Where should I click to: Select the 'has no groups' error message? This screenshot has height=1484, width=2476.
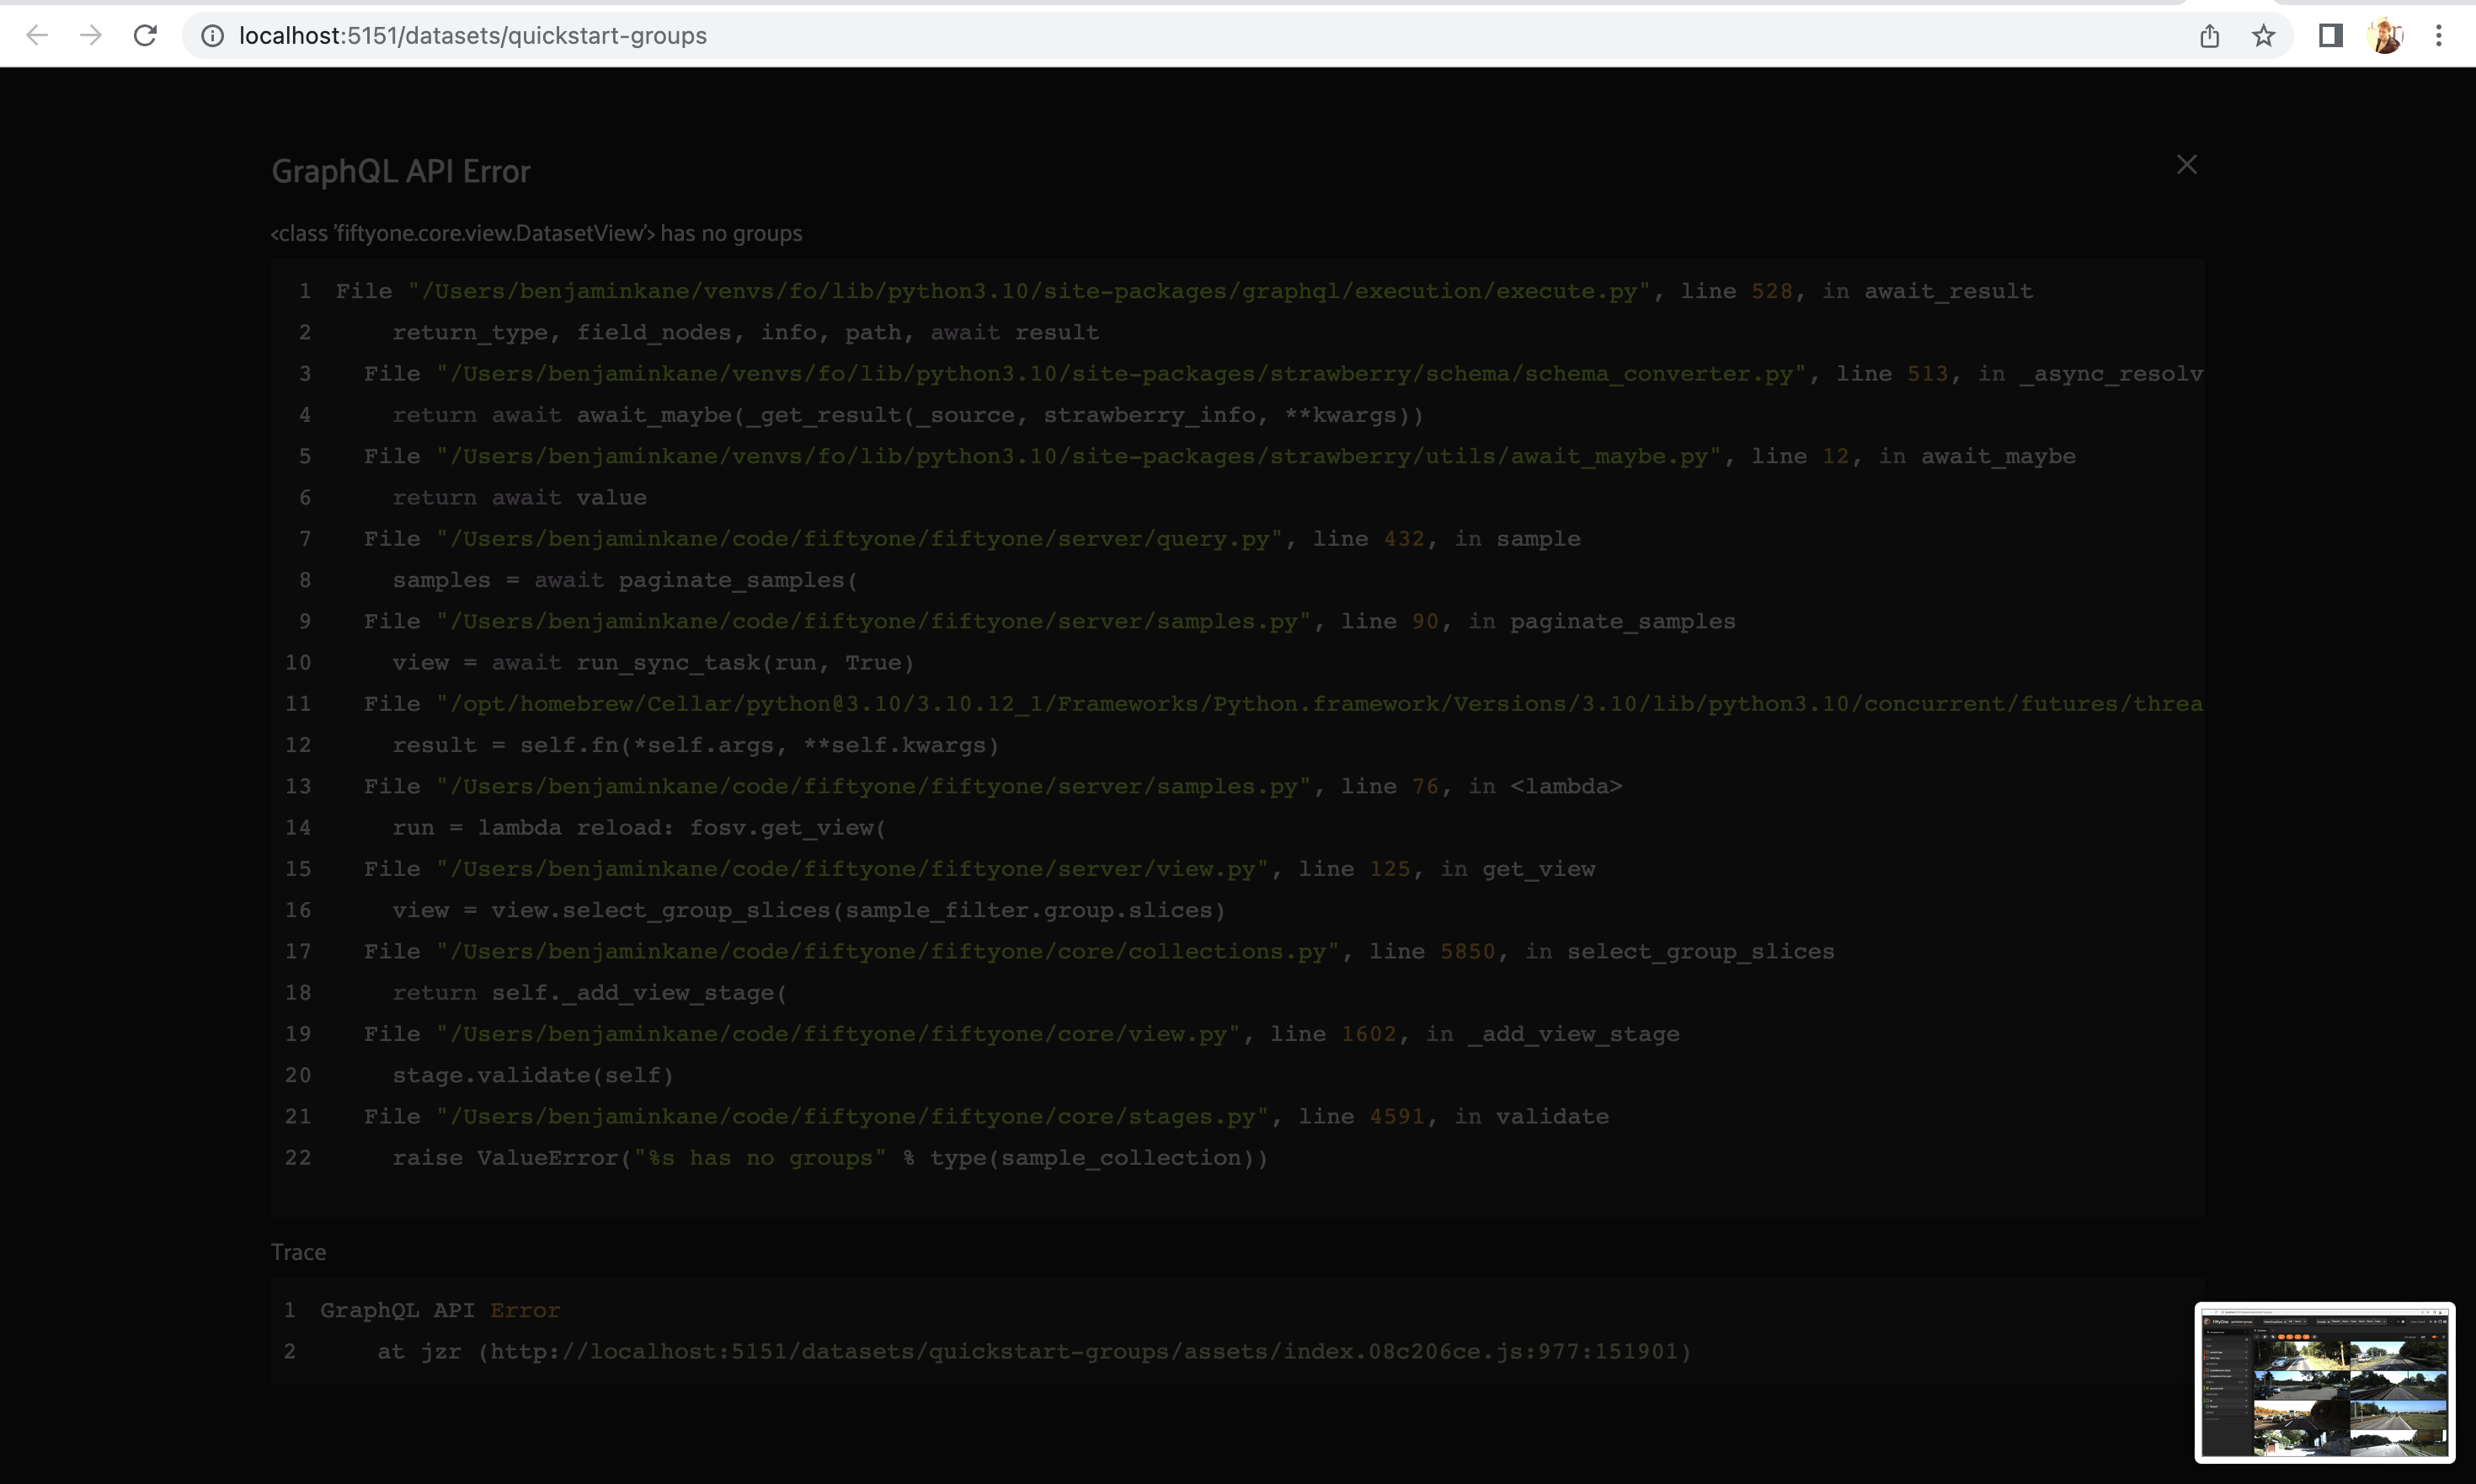[536, 233]
